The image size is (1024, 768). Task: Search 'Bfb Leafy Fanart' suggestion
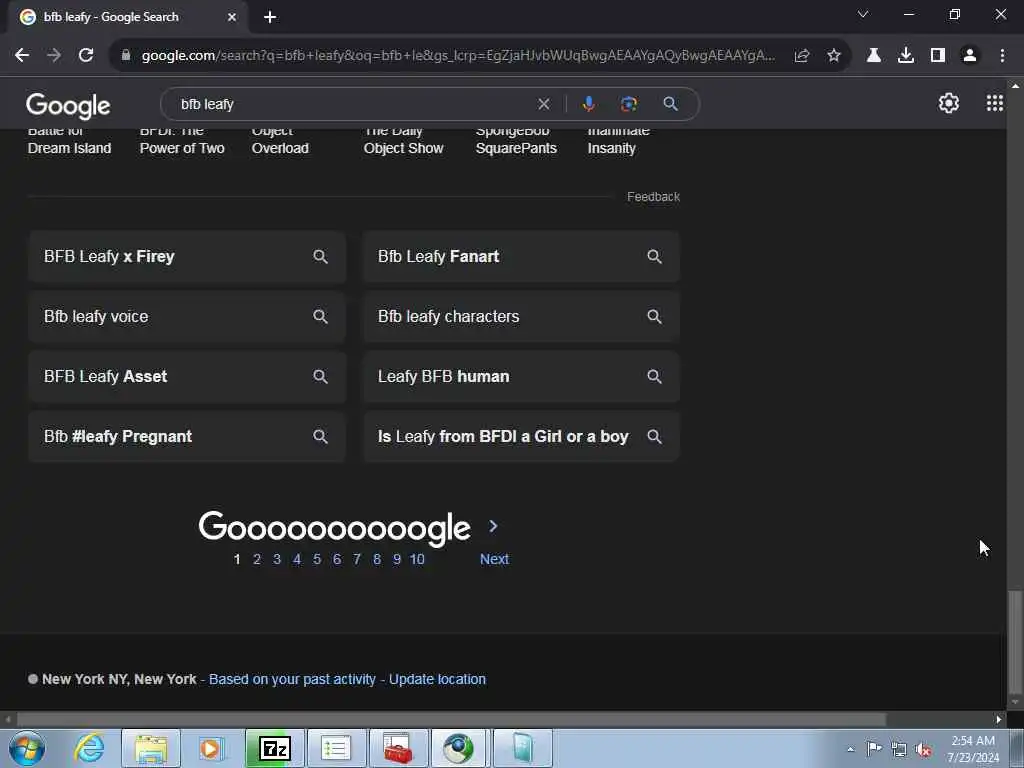(x=521, y=257)
